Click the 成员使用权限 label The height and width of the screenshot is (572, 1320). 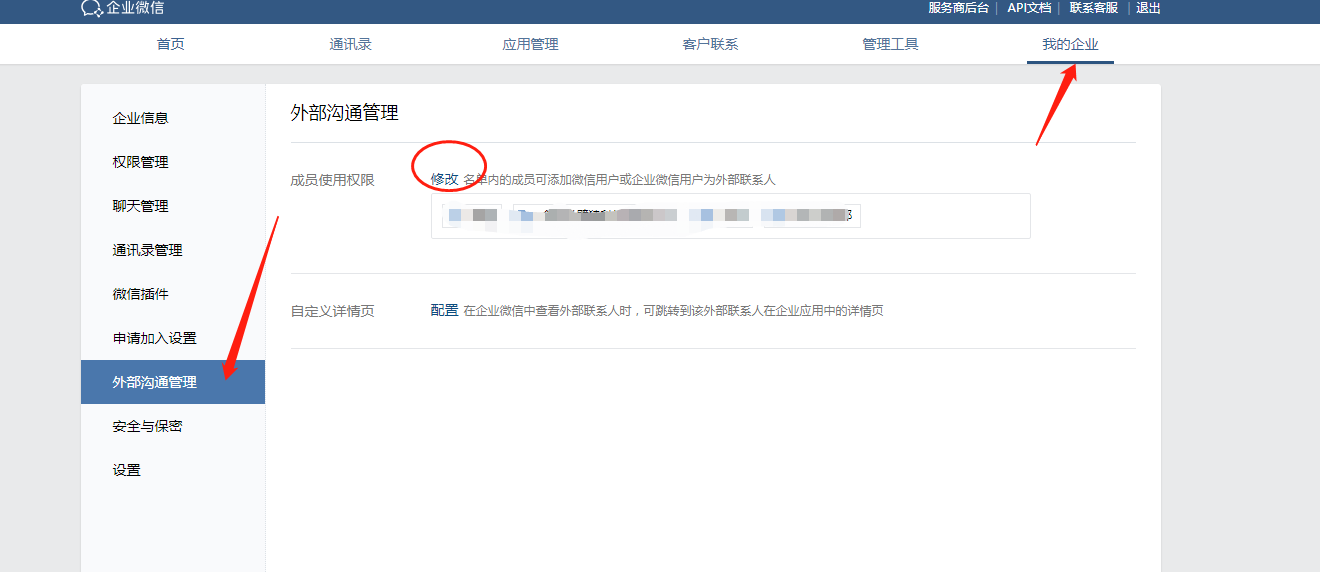coord(332,180)
